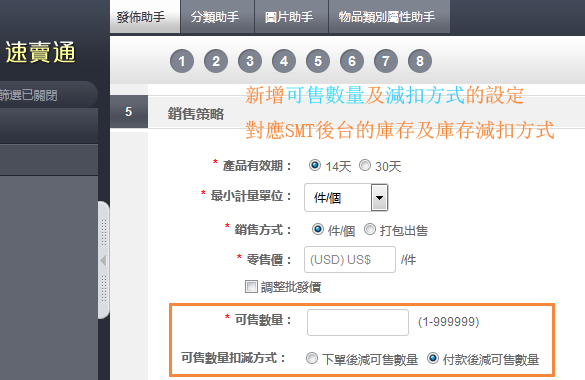Go to step 5 circle
585x380 pixels.
(x=318, y=61)
